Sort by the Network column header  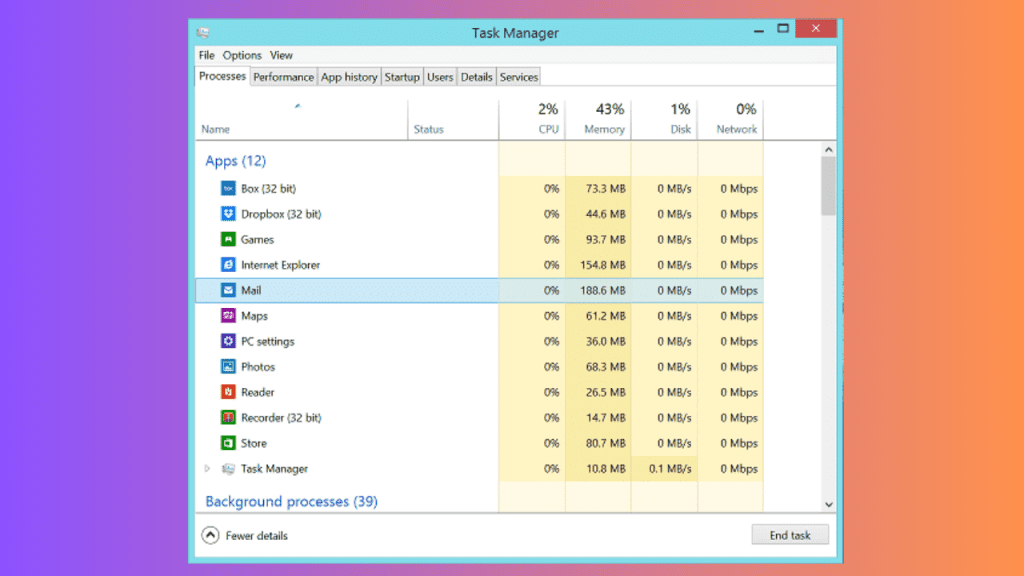point(730,120)
